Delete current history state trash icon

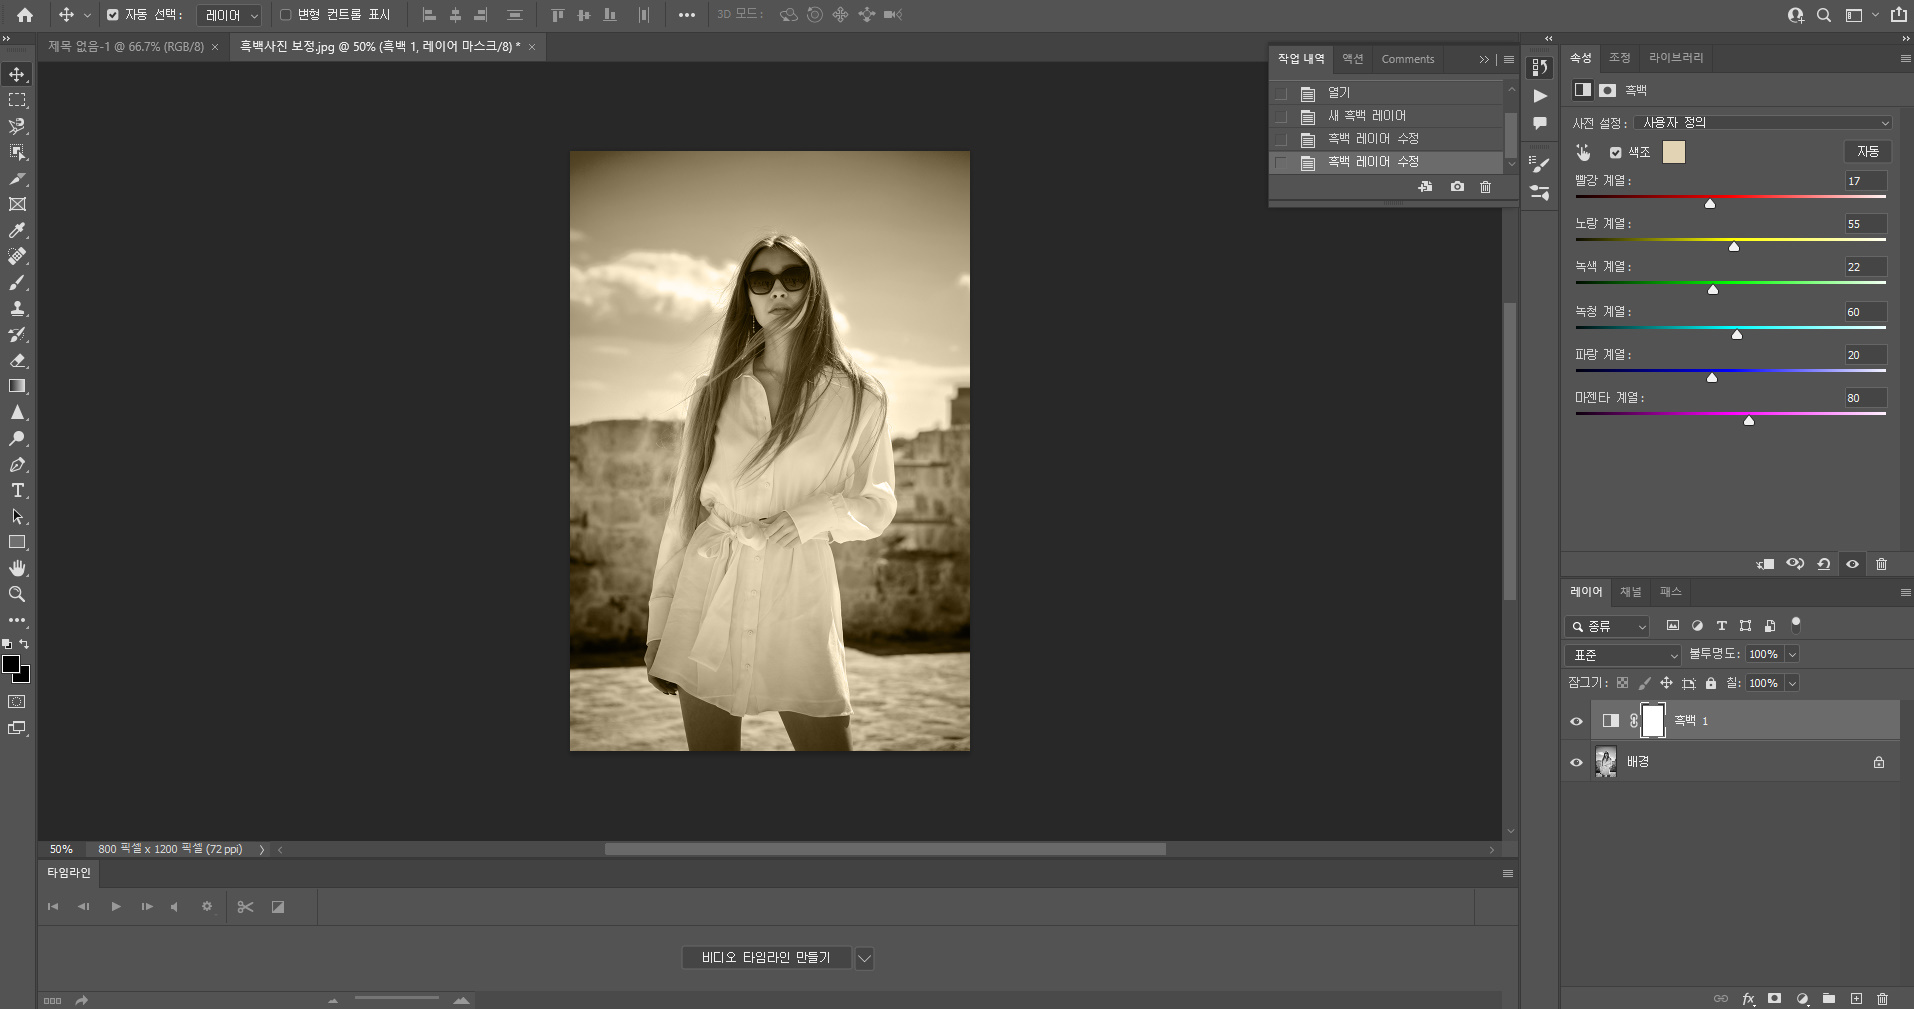[x=1486, y=187]
